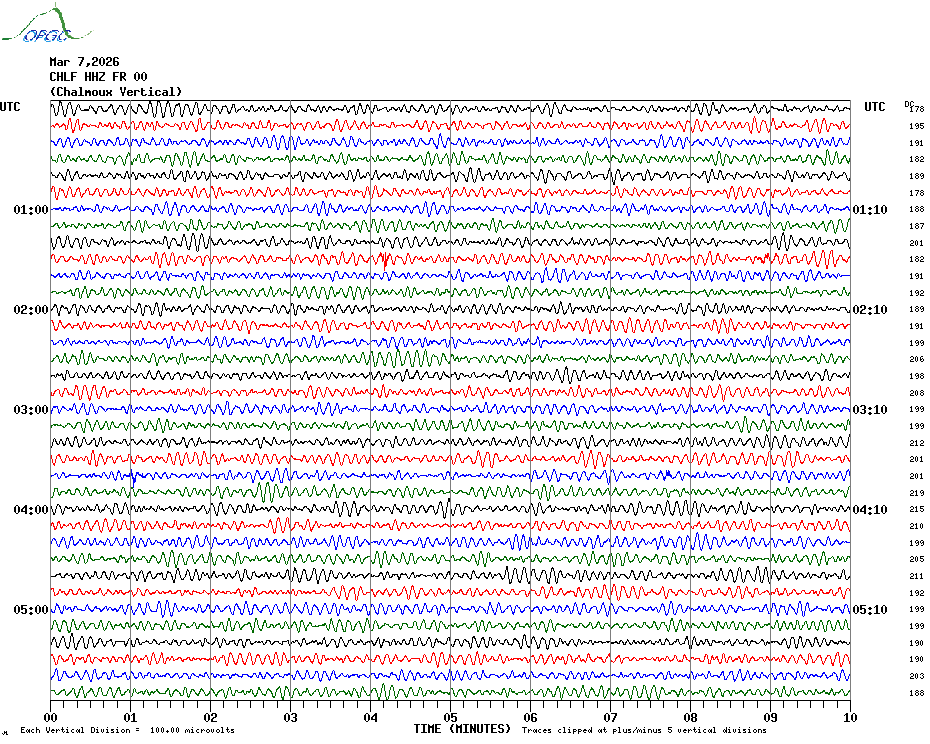The width and height of the screenshot is (930, 744).
Task: Click the minute axis tick label '07'
Action: pyautogui.click(x=610, y=717)
